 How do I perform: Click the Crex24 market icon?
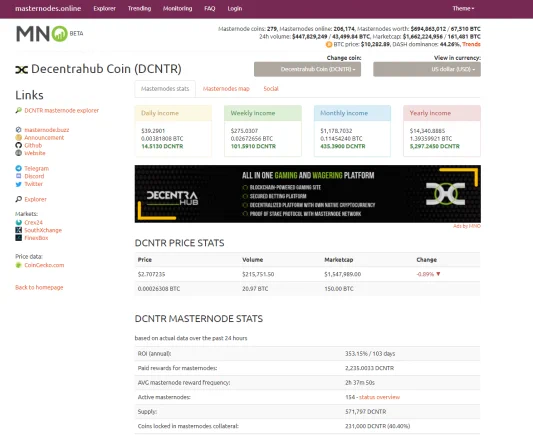click(x=18, y=222)
